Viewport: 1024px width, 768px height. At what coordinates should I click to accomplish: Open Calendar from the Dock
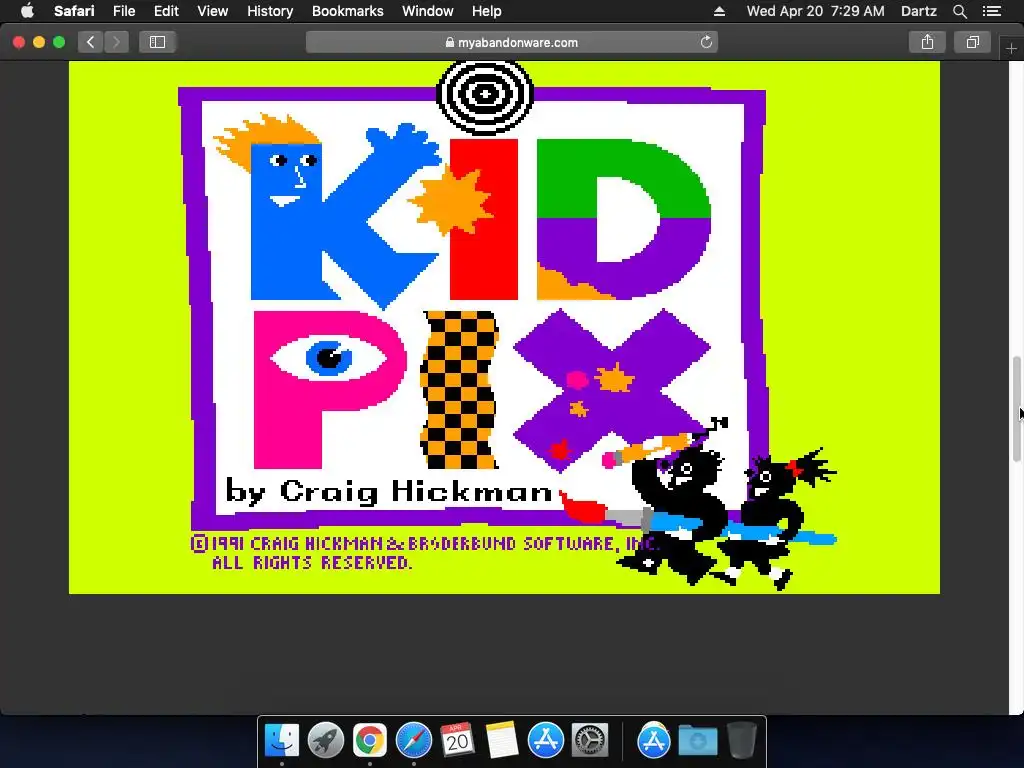point(457,740)
